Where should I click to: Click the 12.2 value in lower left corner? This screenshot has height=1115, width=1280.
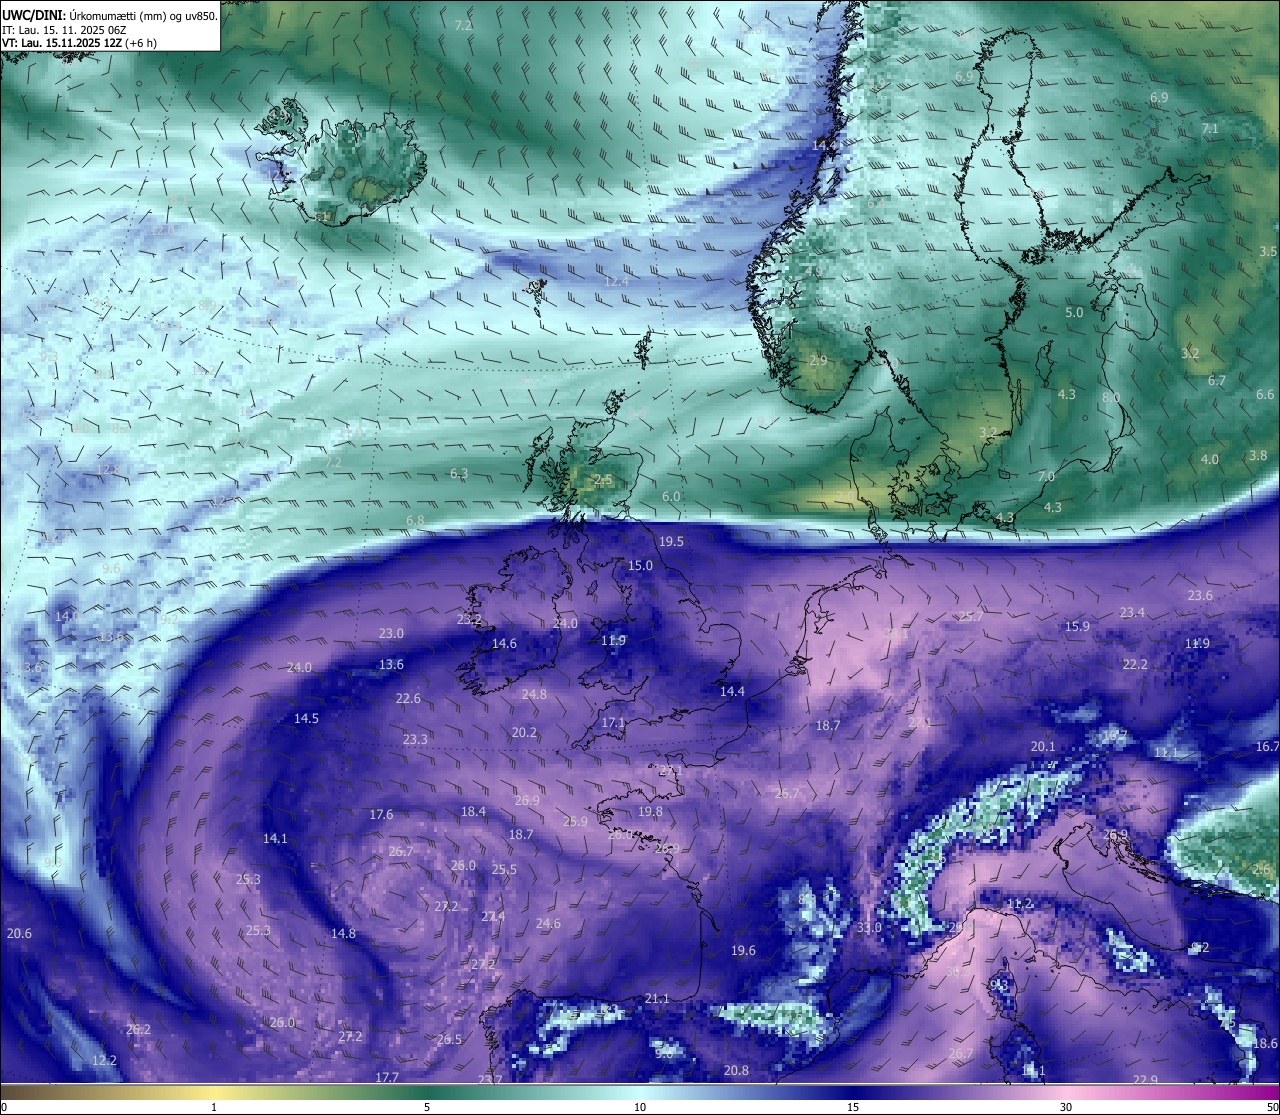[104, 1060]
